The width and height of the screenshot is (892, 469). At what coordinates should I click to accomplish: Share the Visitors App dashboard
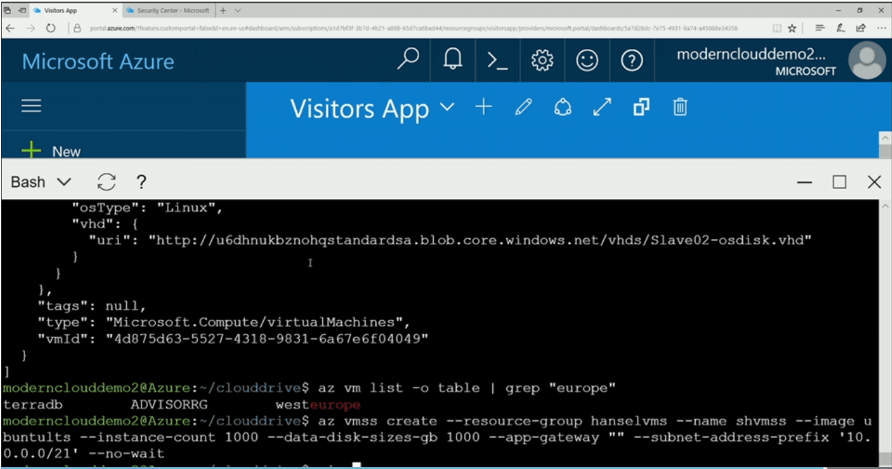pyautogui.click(x=563, y=107)
